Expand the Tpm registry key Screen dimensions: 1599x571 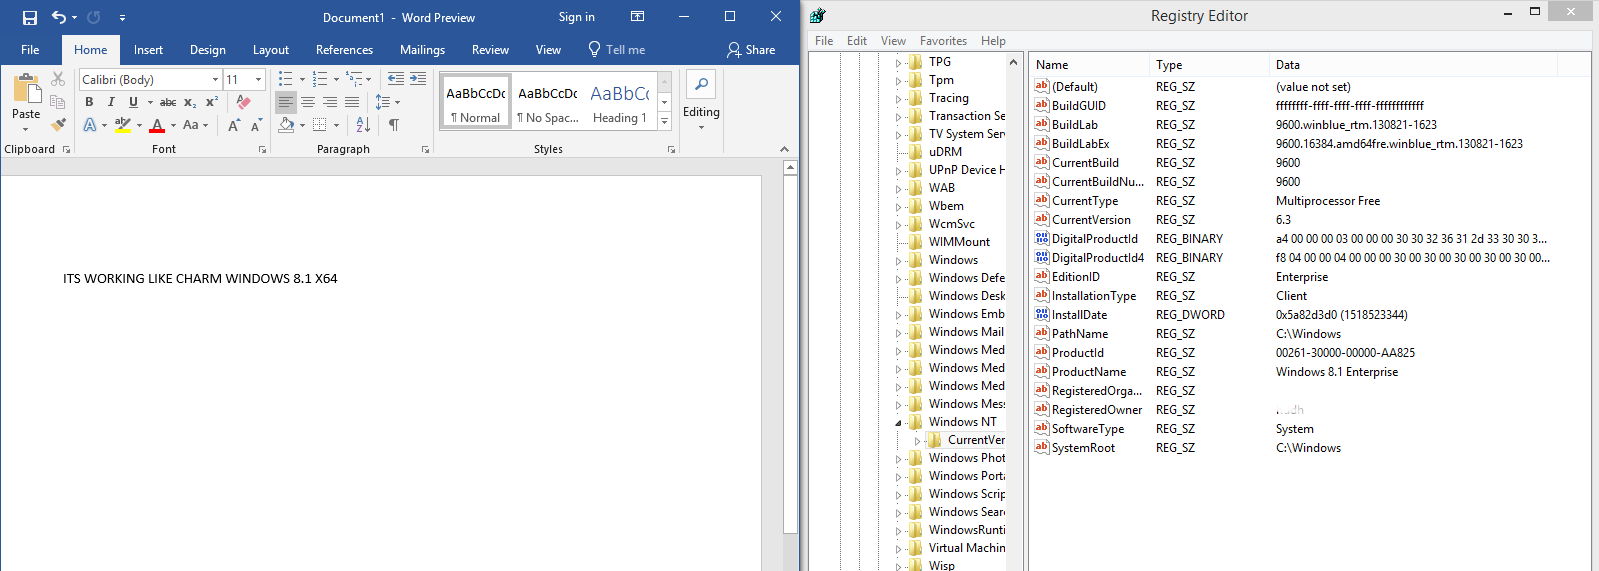click(x=898, y=81)
